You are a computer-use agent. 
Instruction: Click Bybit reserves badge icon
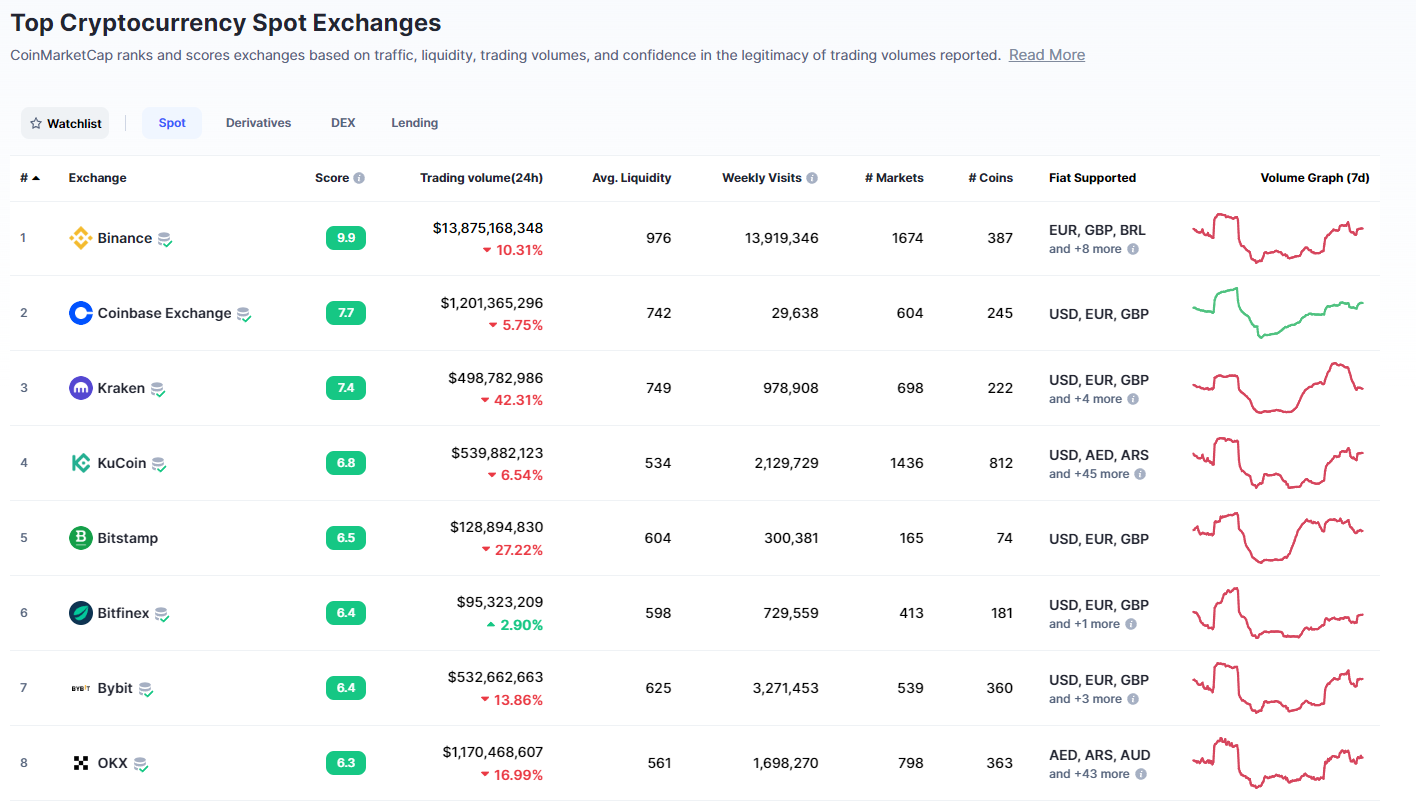146,689
